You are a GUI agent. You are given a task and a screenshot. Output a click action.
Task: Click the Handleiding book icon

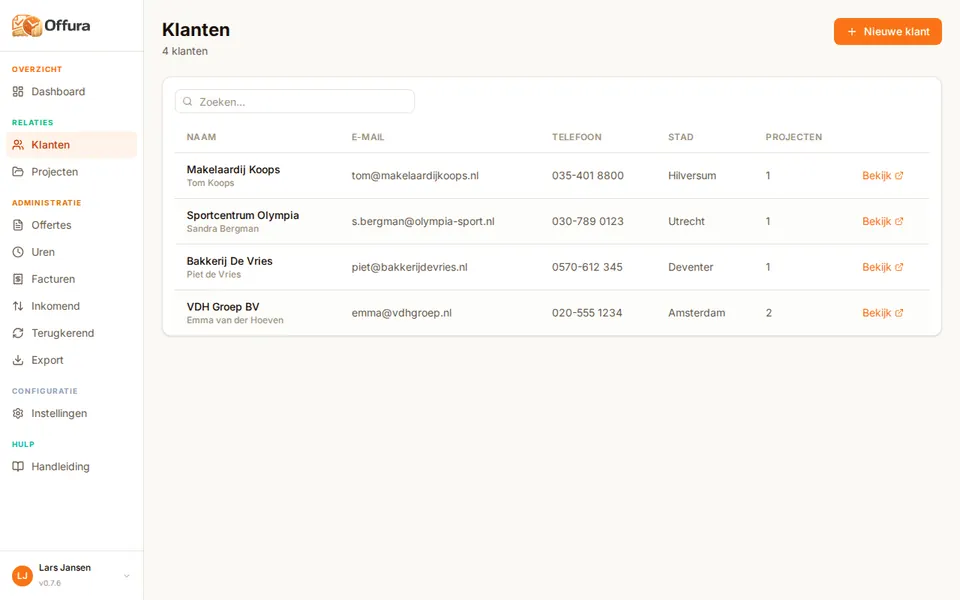[18, 467]
